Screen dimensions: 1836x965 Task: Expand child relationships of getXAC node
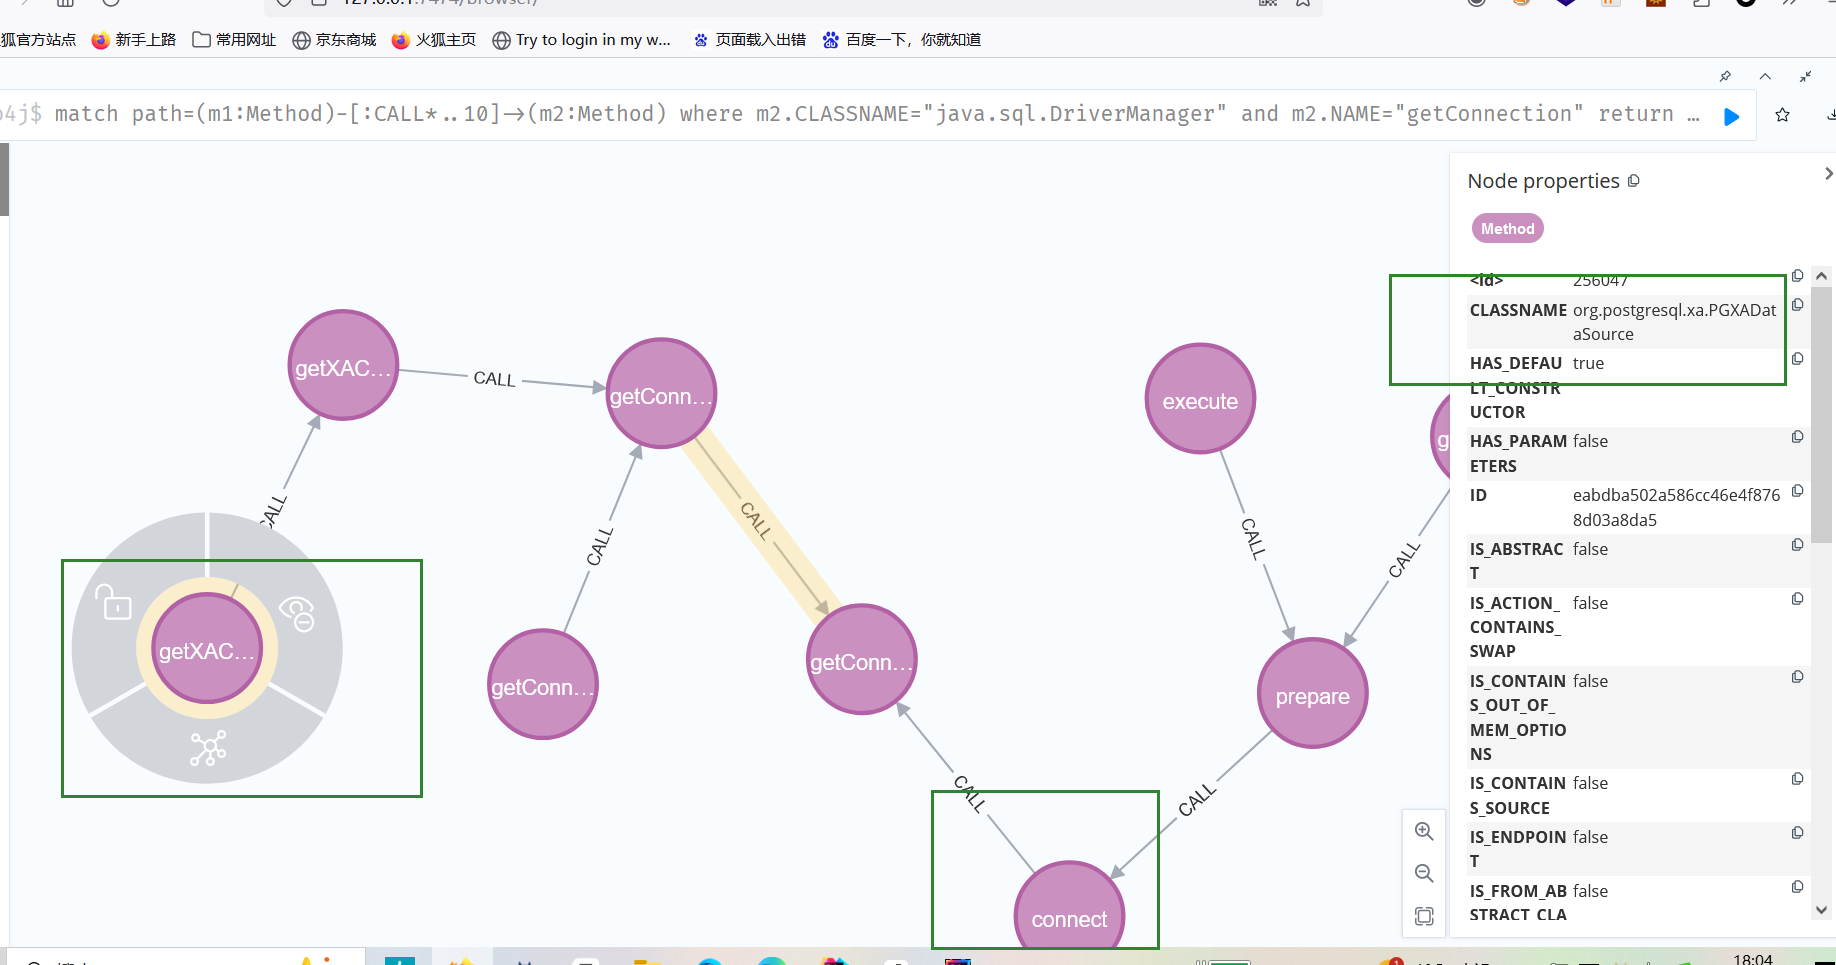tap(208, 747)
